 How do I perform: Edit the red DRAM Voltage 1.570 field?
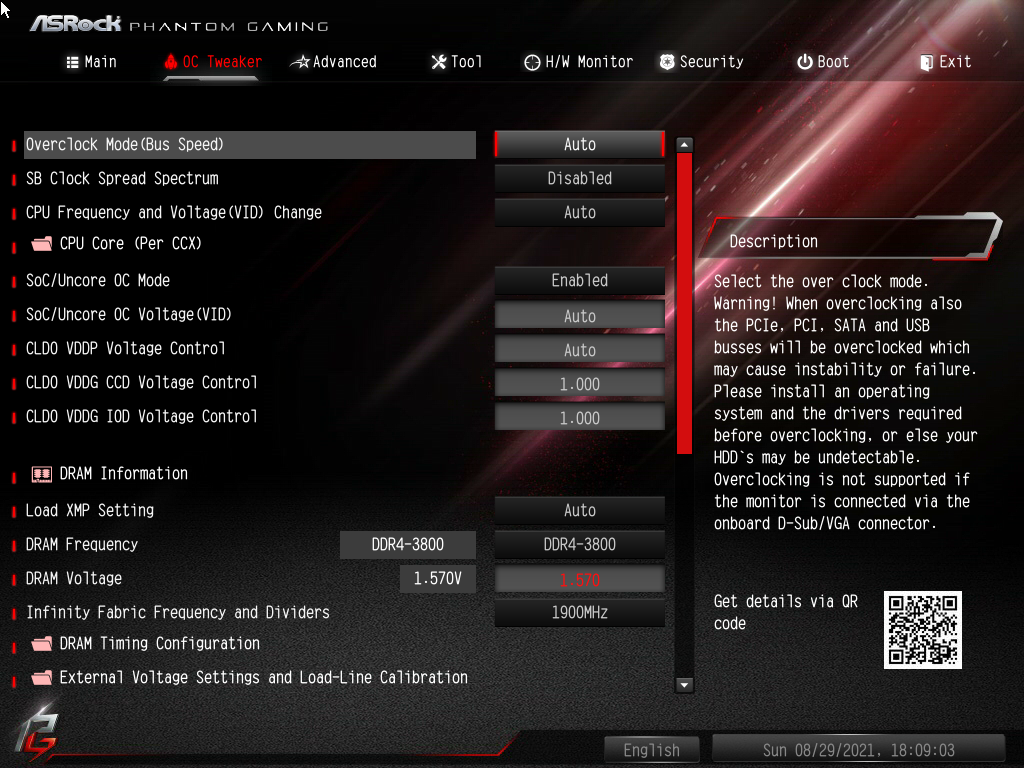click(x=580, y=579)
